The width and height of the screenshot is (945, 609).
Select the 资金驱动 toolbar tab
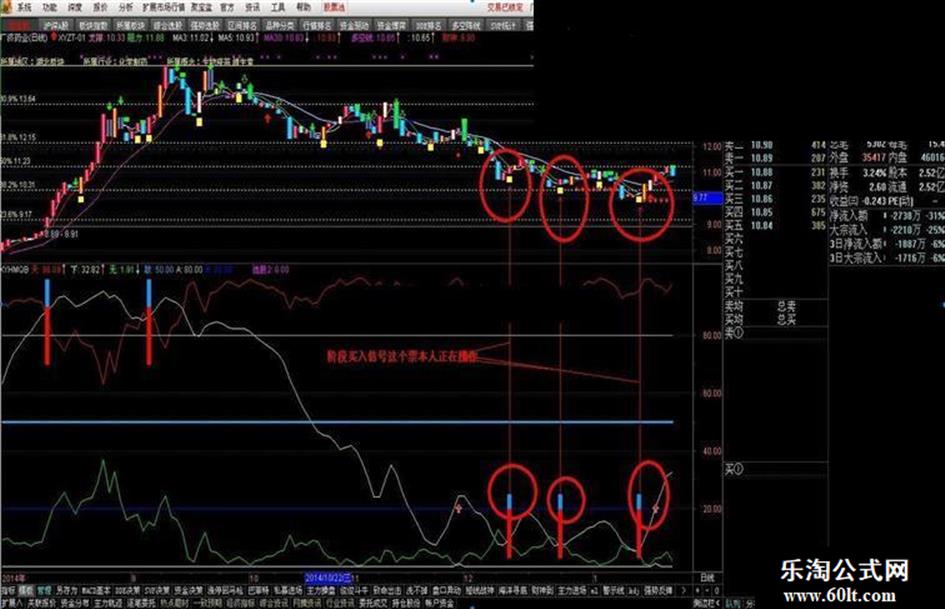354,26
